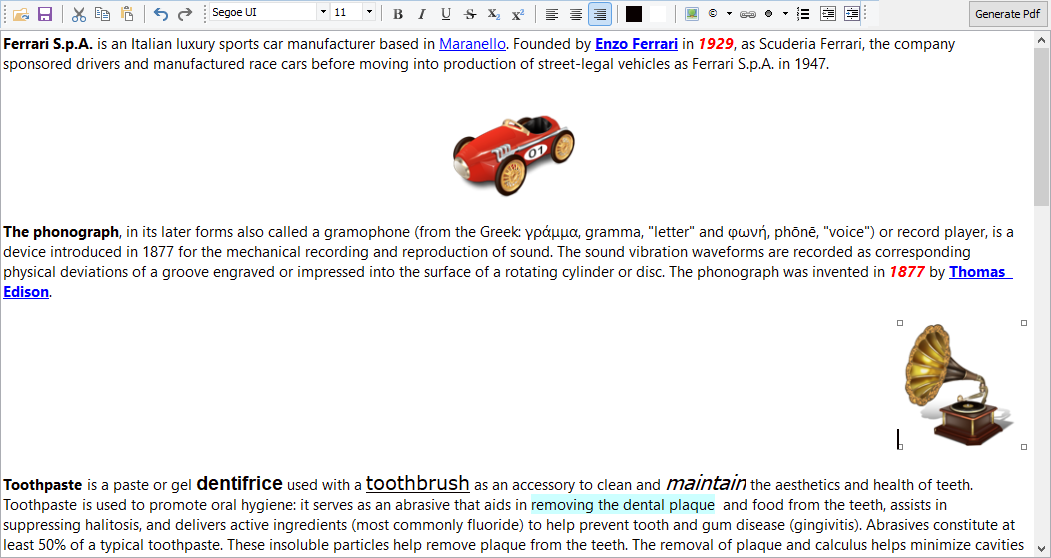This screenshot has height=558, width=1051.
Task: Undo the last action
Action: coord(161,14)
